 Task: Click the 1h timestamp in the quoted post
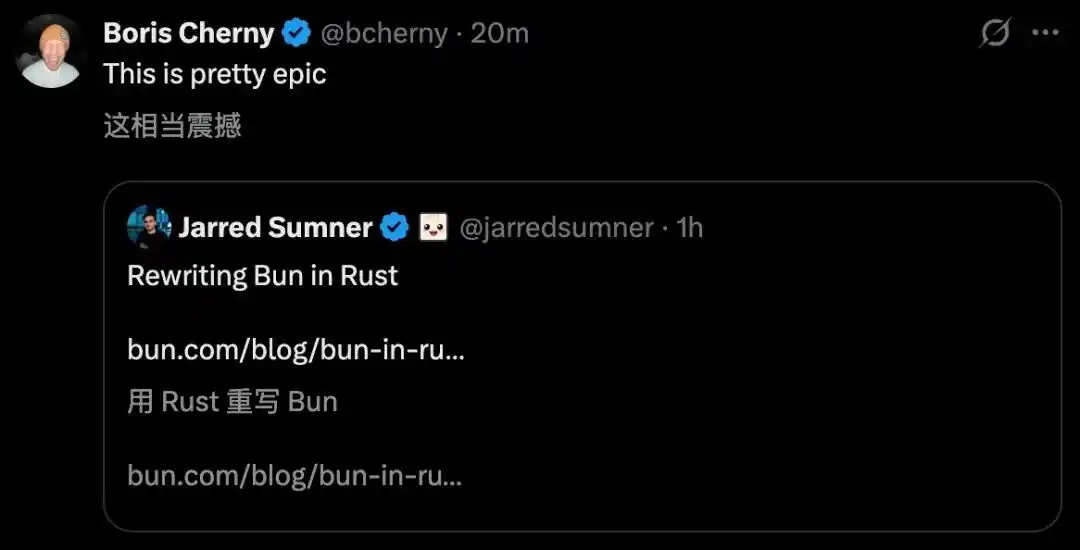click(689, 227)
